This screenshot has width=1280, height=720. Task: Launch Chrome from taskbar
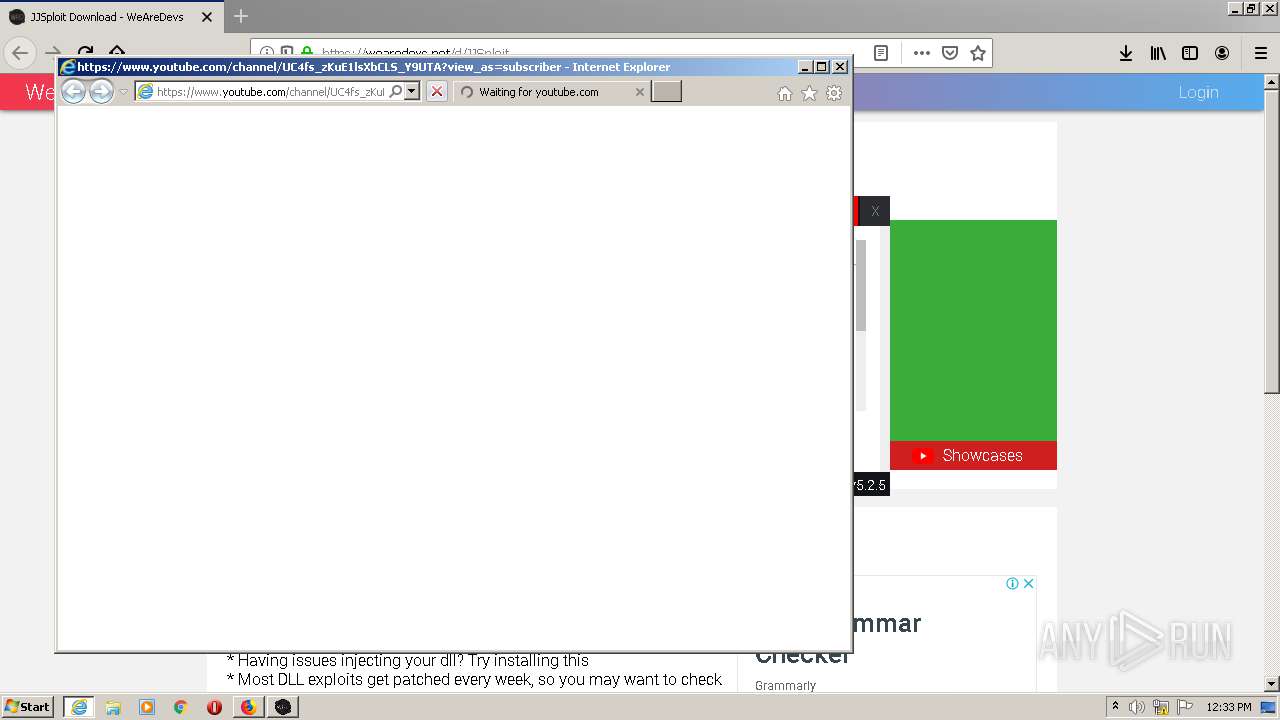tap(181, 707)
